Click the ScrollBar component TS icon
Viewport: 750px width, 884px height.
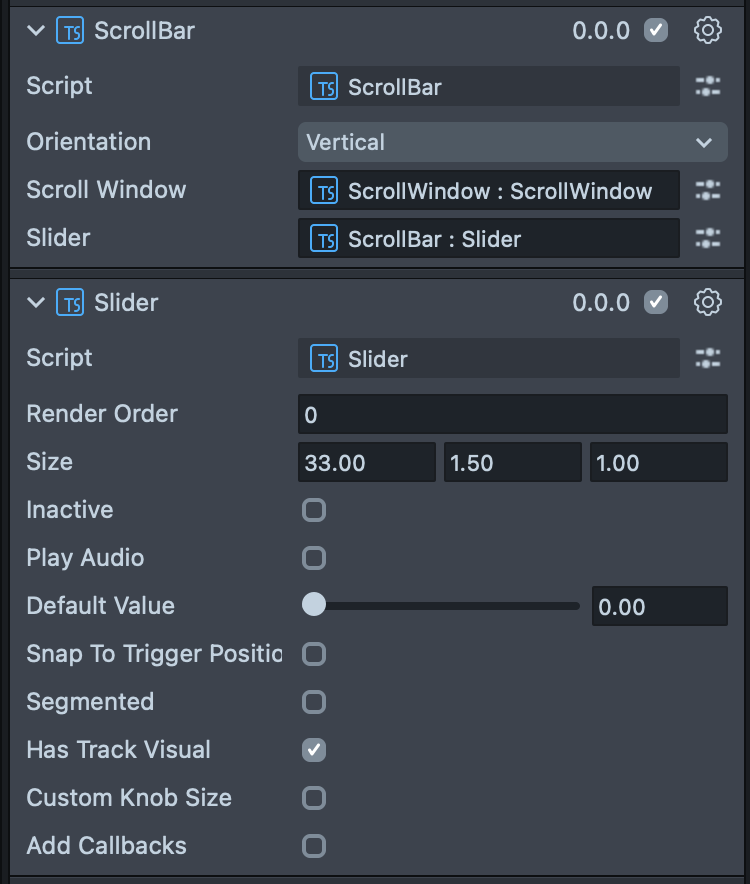click(70, 31)
